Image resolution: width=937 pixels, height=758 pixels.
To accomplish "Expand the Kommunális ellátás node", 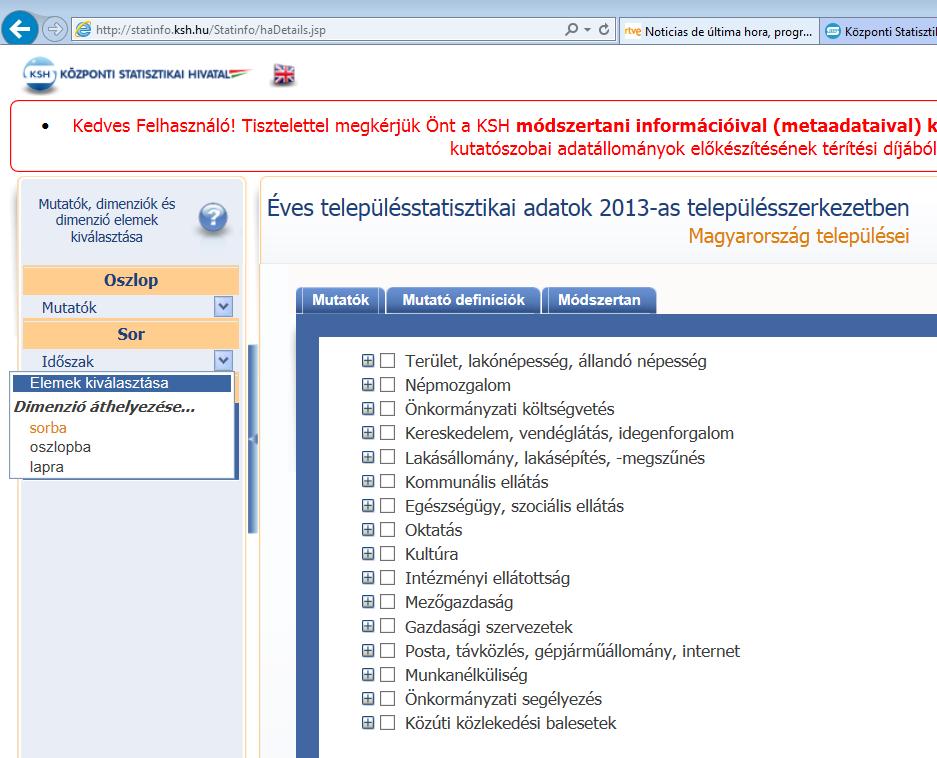I will pos(368,481).
